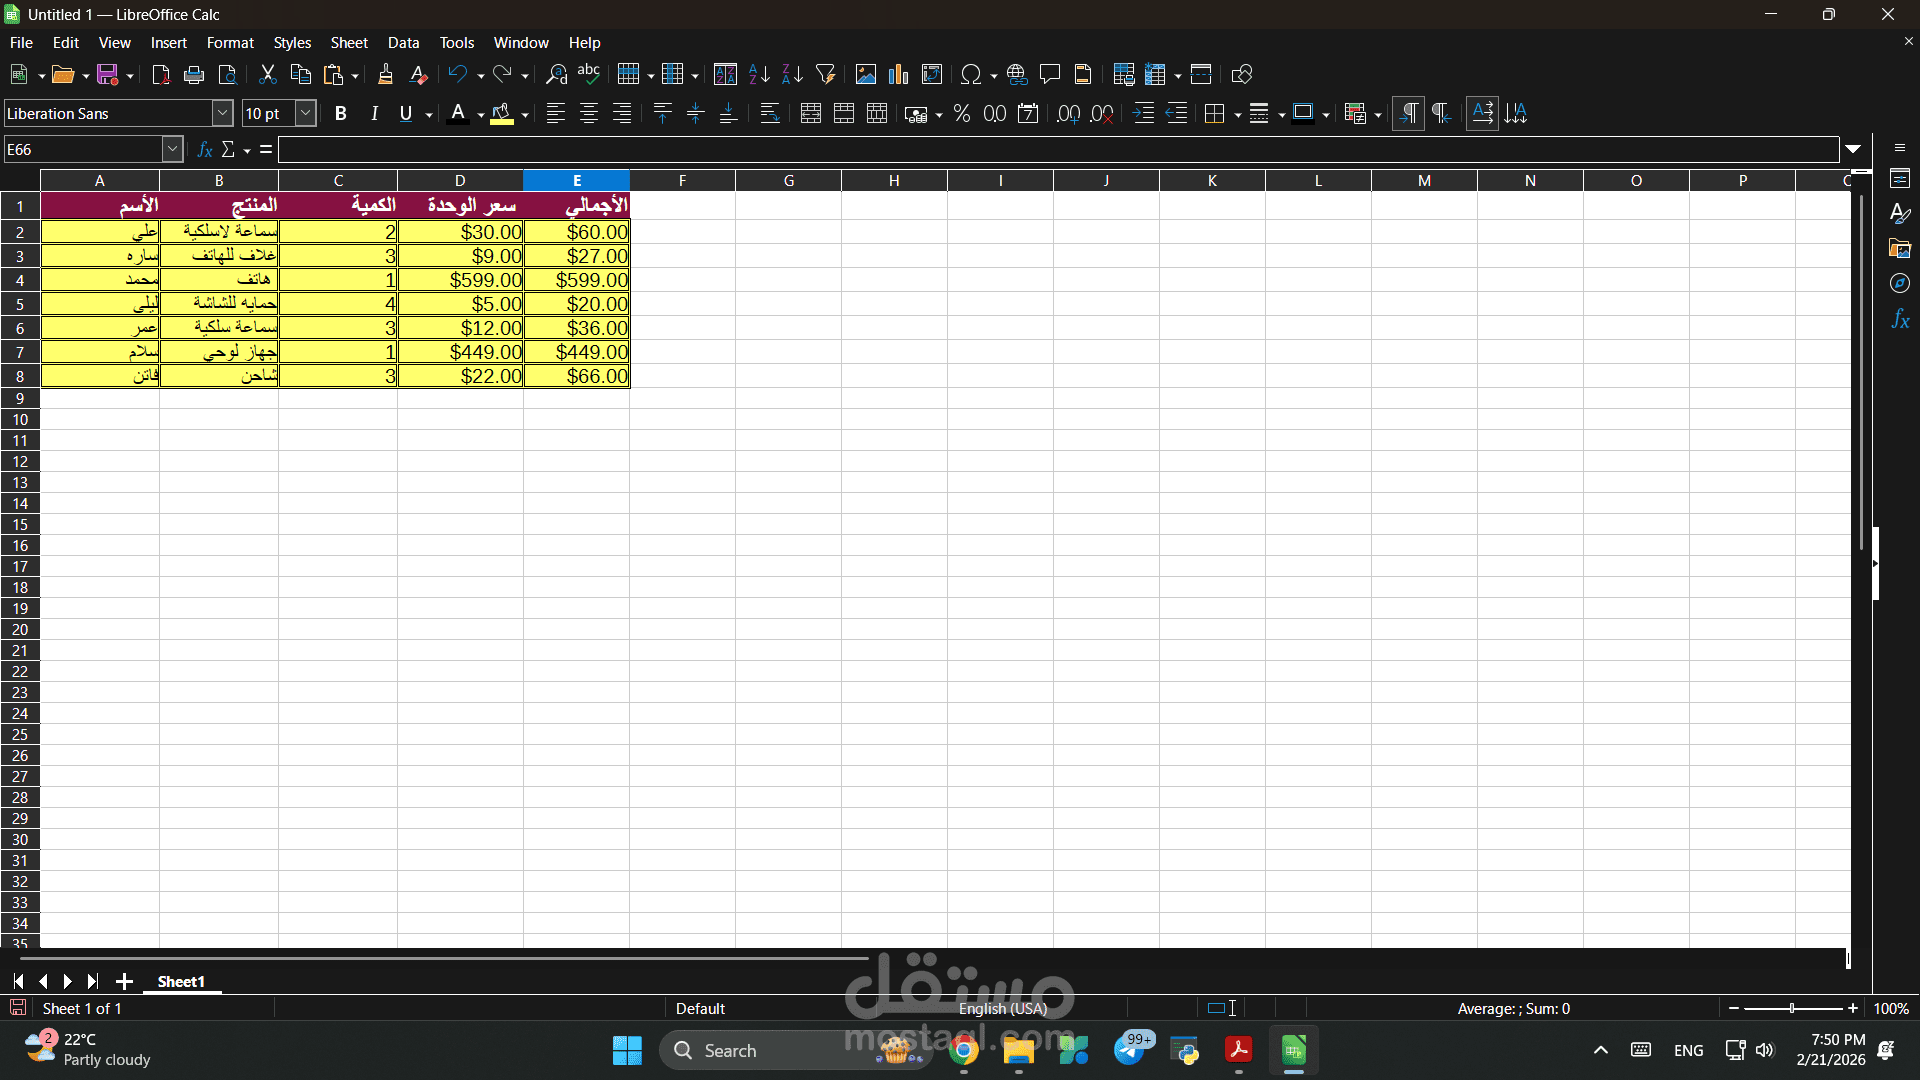This screenshot has height=1080, width=1920.
Task: Open the font color dropdown arrow
Action: [481, 114]
